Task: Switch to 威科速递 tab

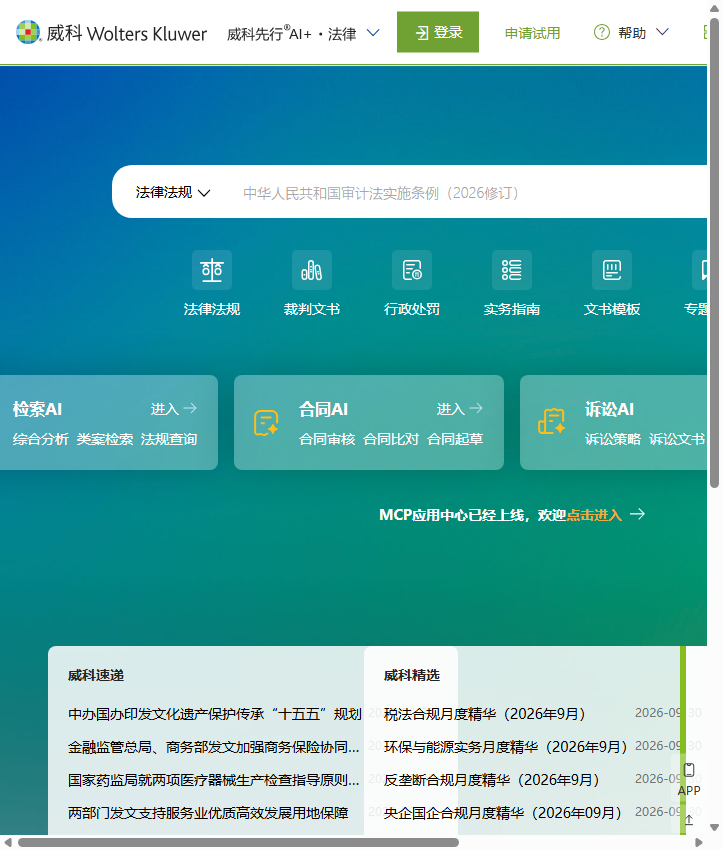Action: pyautogui.click(x=96, y=675)
